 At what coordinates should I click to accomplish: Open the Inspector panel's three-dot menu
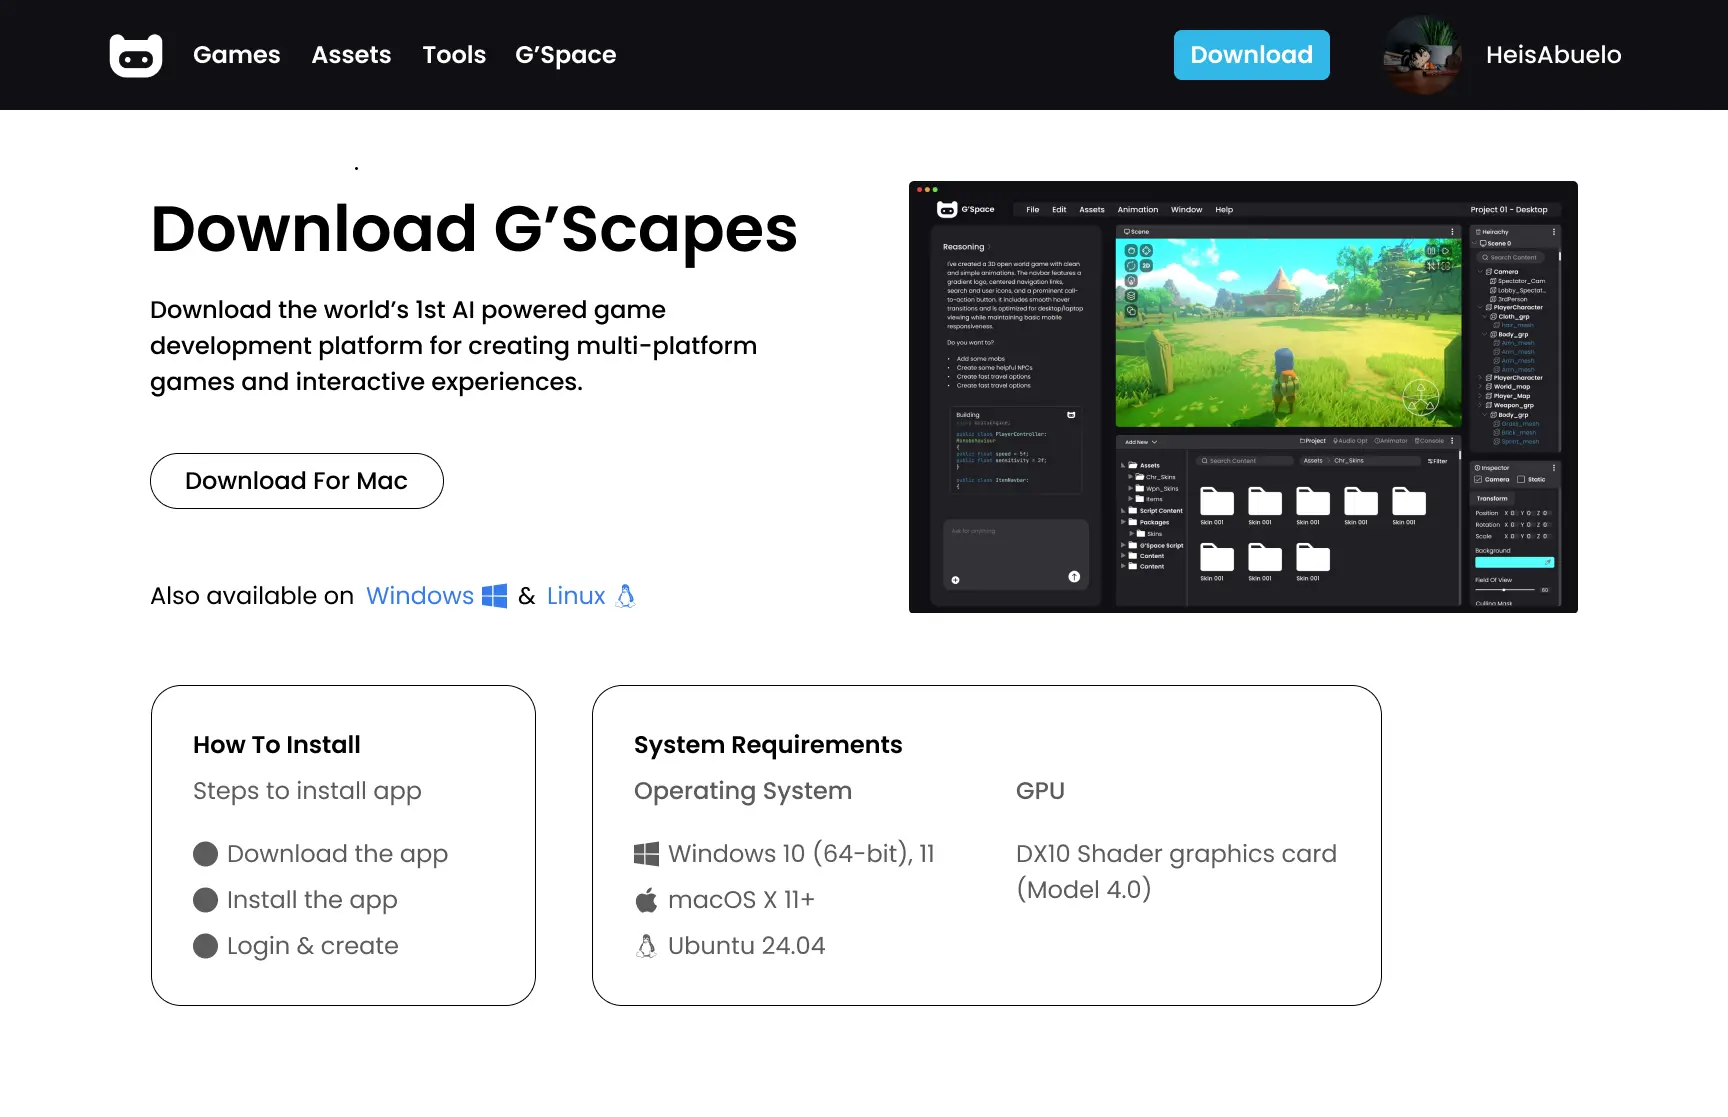(x=1554, y=468)
